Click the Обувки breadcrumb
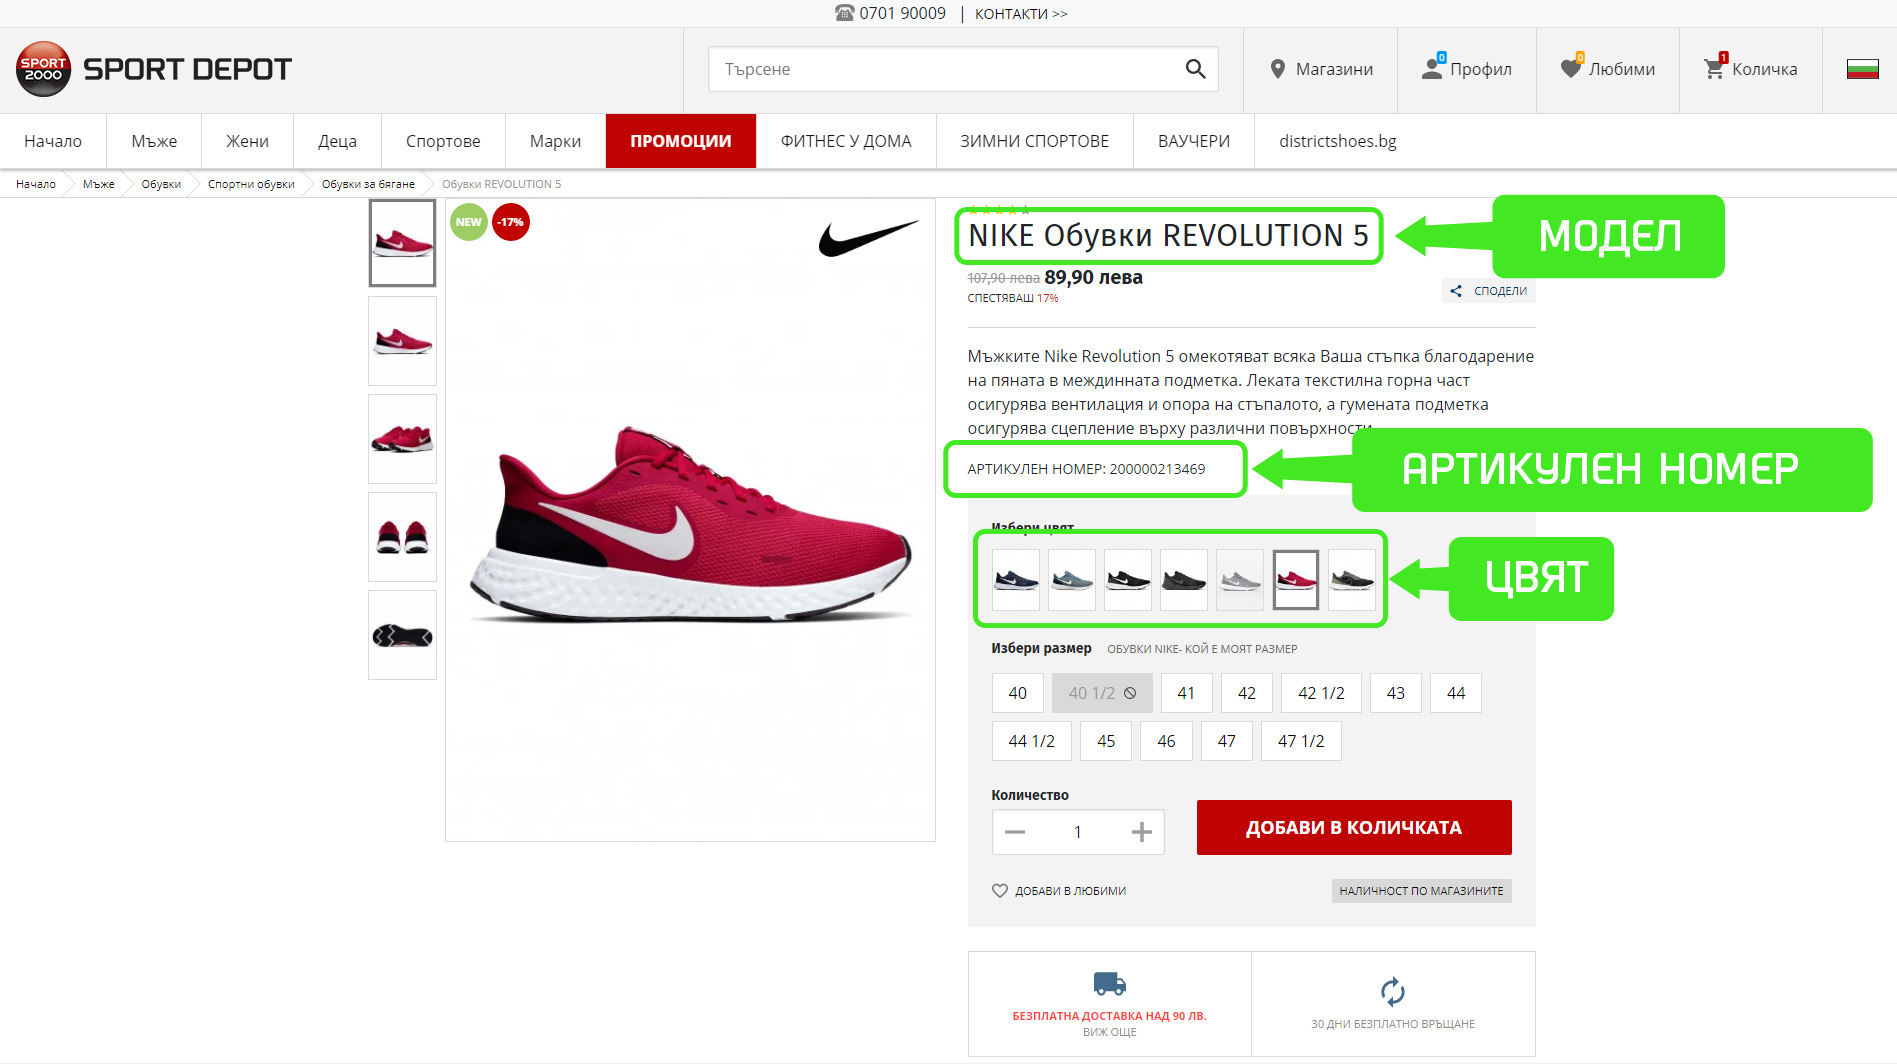Image resolution: width=1897 pixels, height=1064 pixels. click(161, 184)
